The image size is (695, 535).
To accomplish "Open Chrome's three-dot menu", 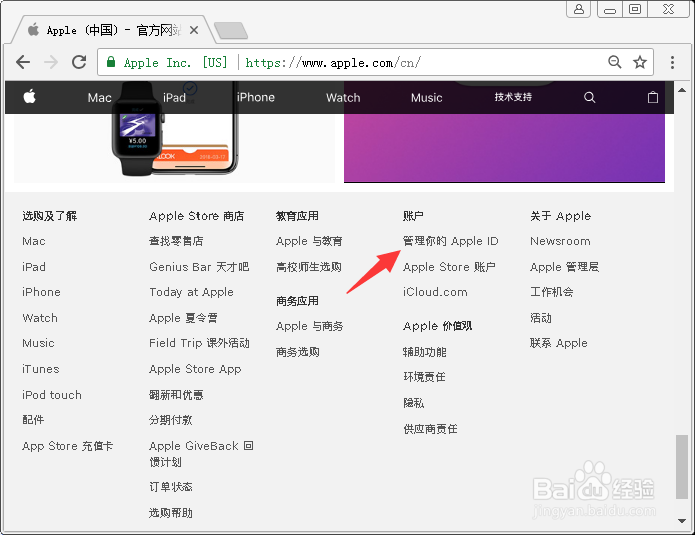I will 672,62.
